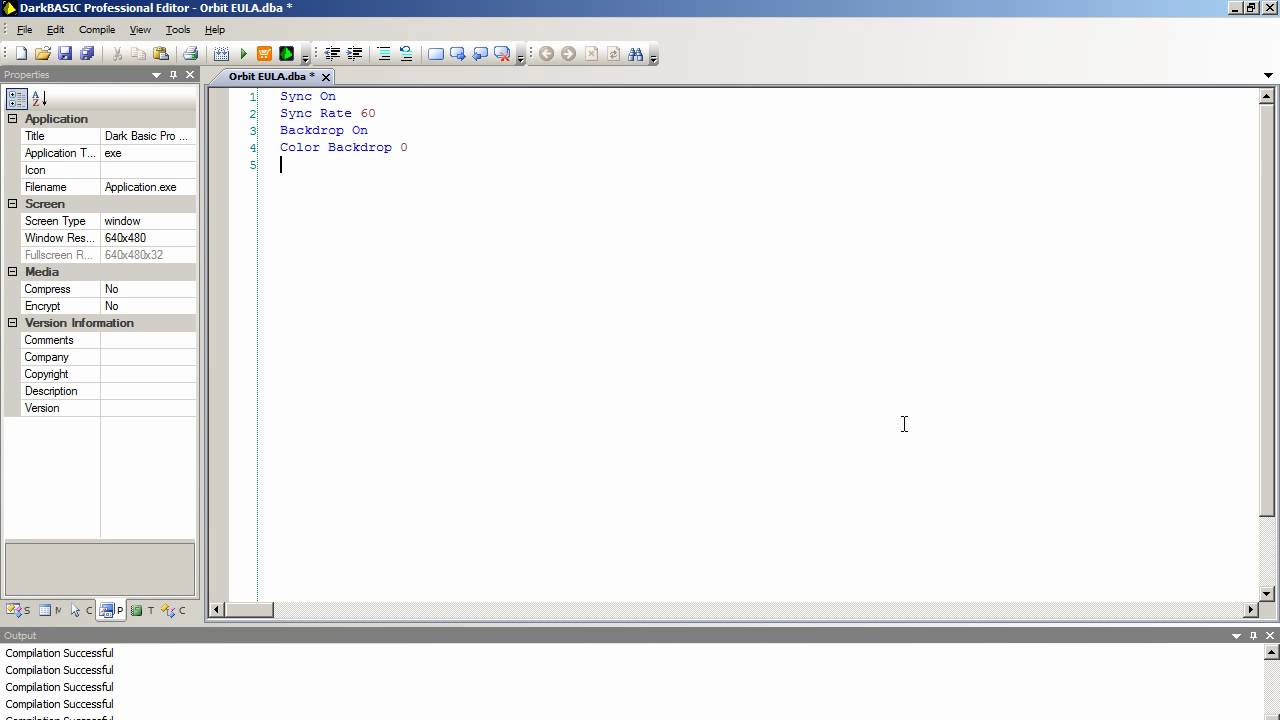This screenshot has width=1280, height=720.
Task: Switch to the P properties panel tab
Action: coord(111,610)
